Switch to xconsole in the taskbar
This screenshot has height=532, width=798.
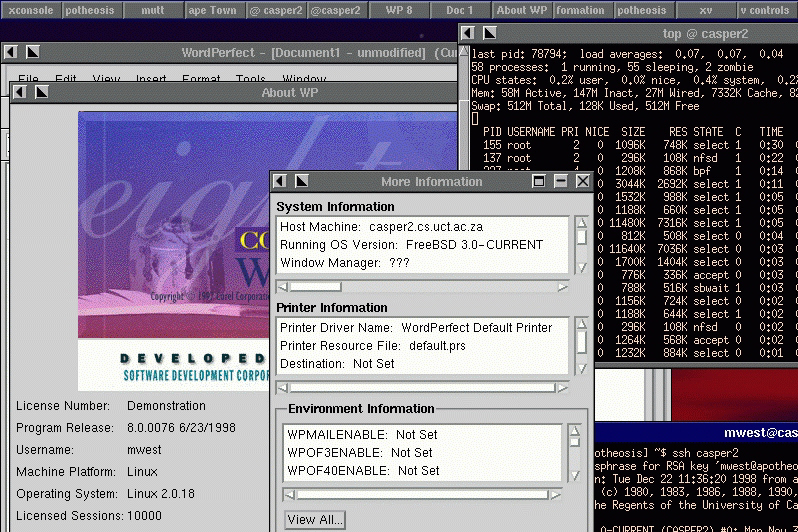(30, 10)
